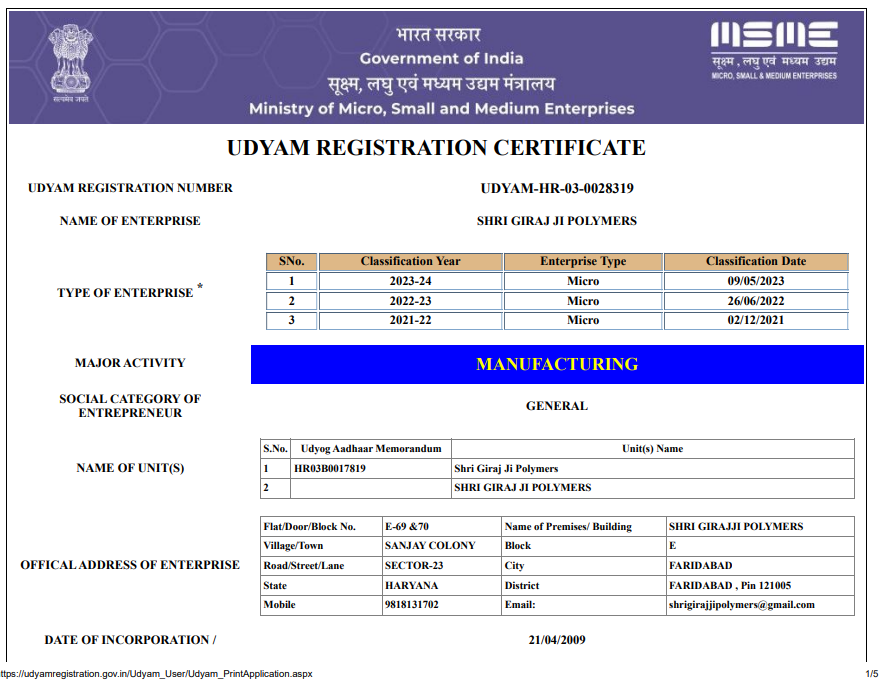881x682 pixels.
Task: Select district value FARIDABAD , Pin 121005
Action: pos(730,585)
